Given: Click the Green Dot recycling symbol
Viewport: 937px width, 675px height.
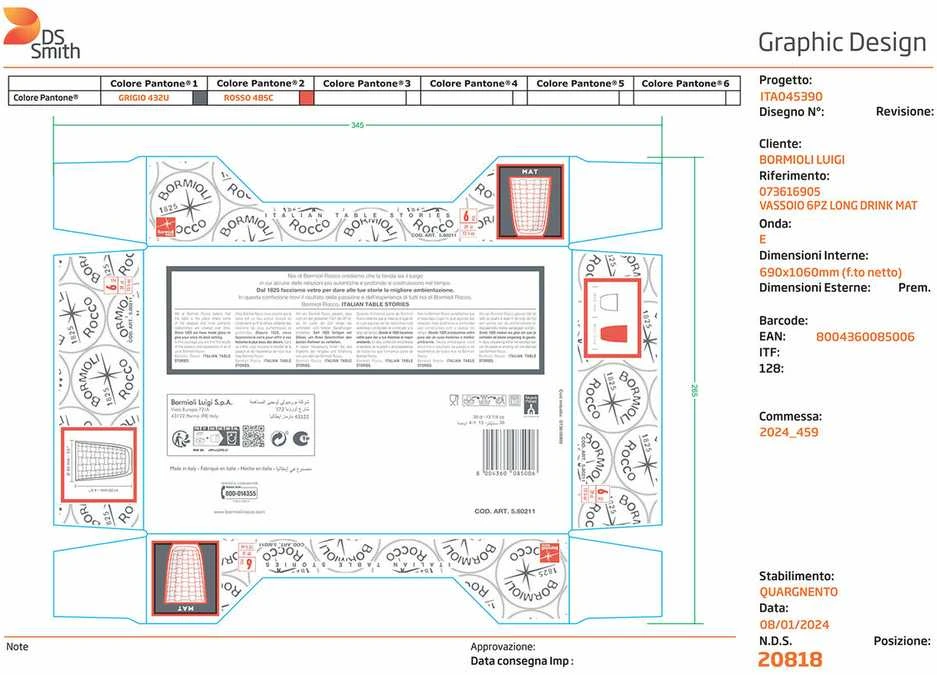Looking at the screenshot, I should pyautogui.click(x=279, y=439).
